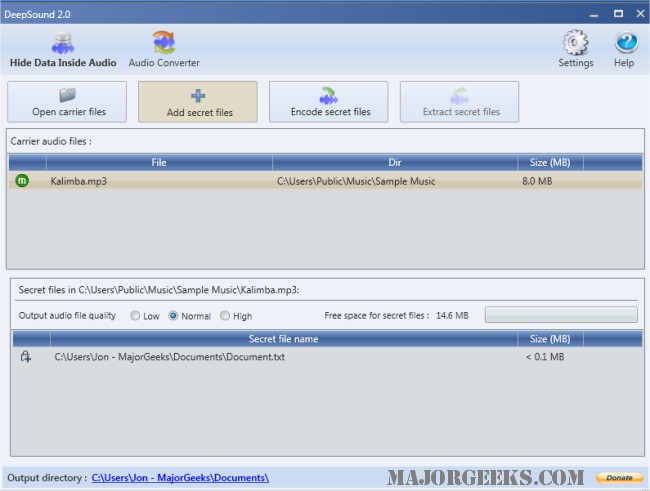Click the Donate button

[x=619, y=478]
